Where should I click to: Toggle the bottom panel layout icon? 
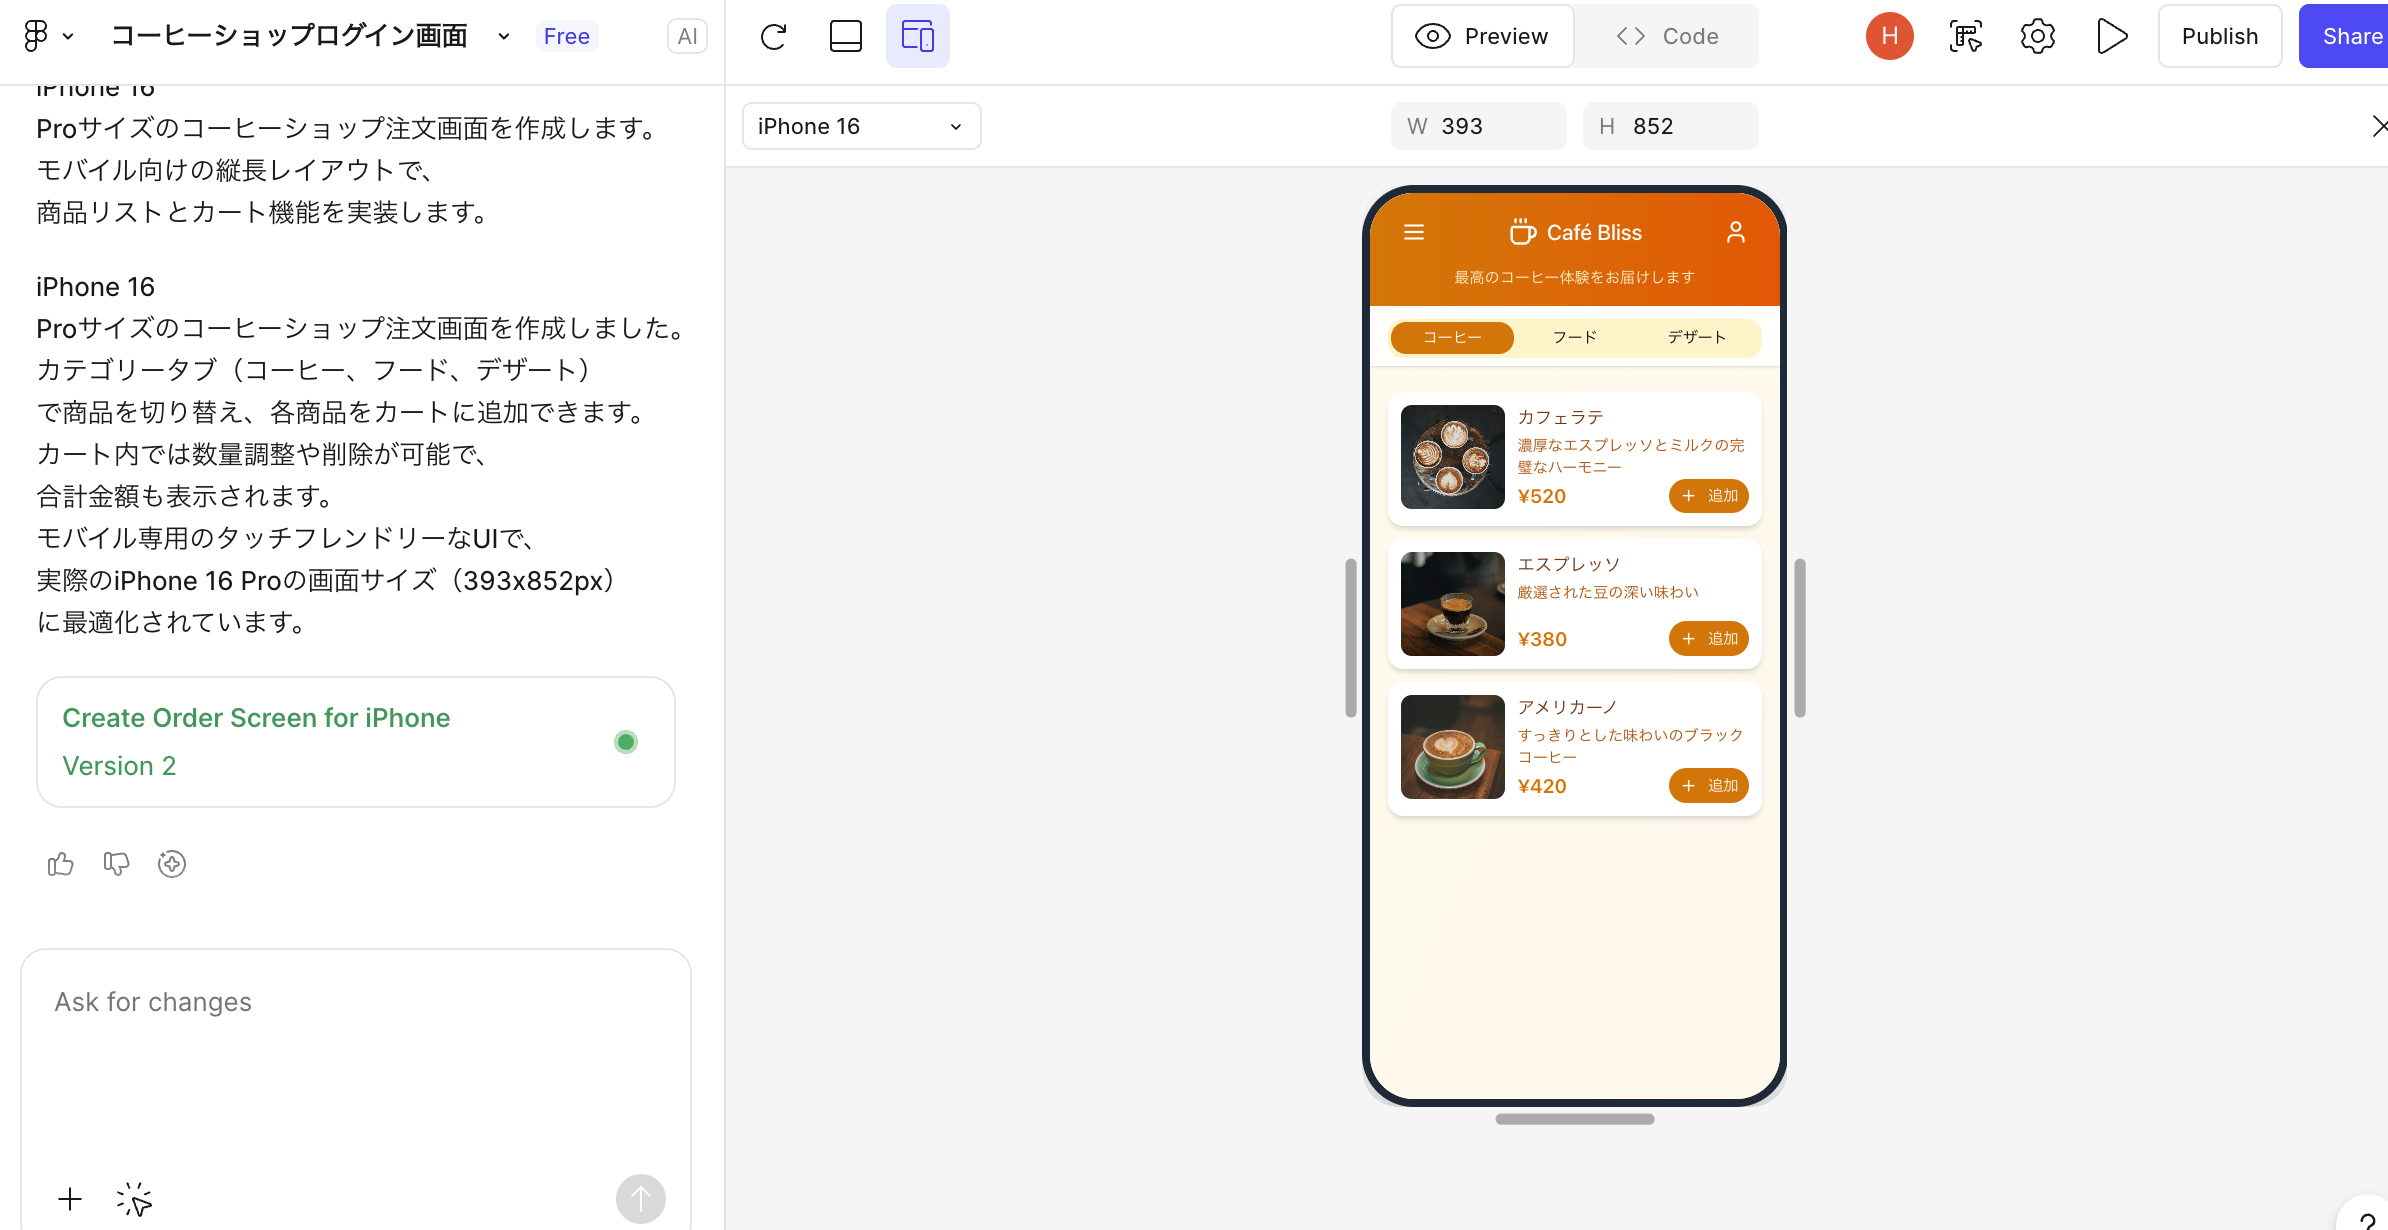[845, 36]
